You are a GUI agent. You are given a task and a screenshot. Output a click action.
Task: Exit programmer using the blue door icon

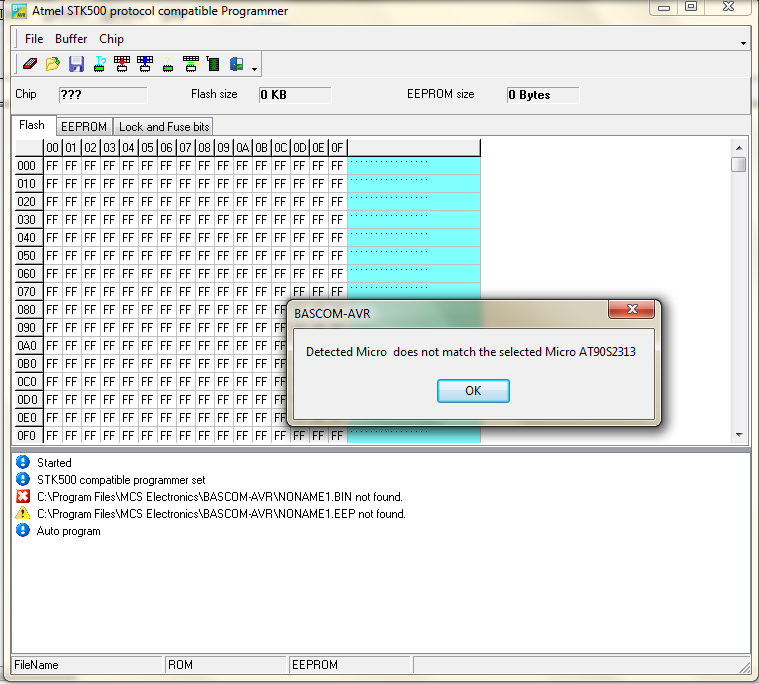pyautogui.click(x=236, y=64)
